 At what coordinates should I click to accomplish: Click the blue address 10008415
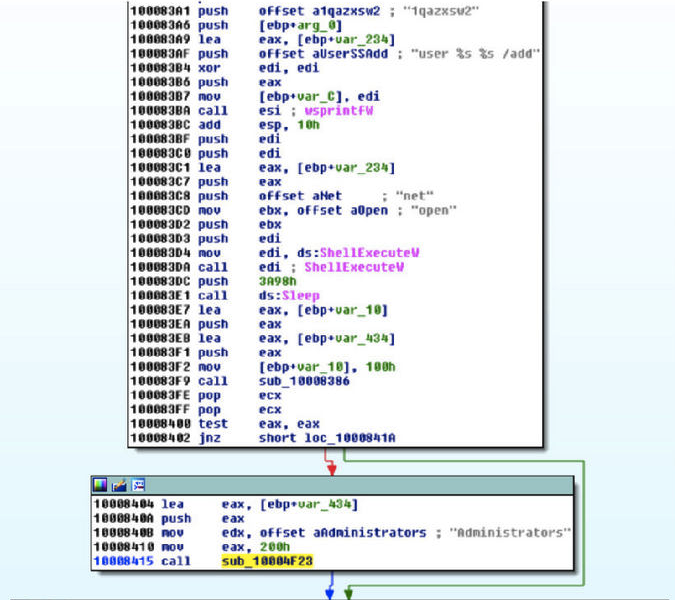123,561
